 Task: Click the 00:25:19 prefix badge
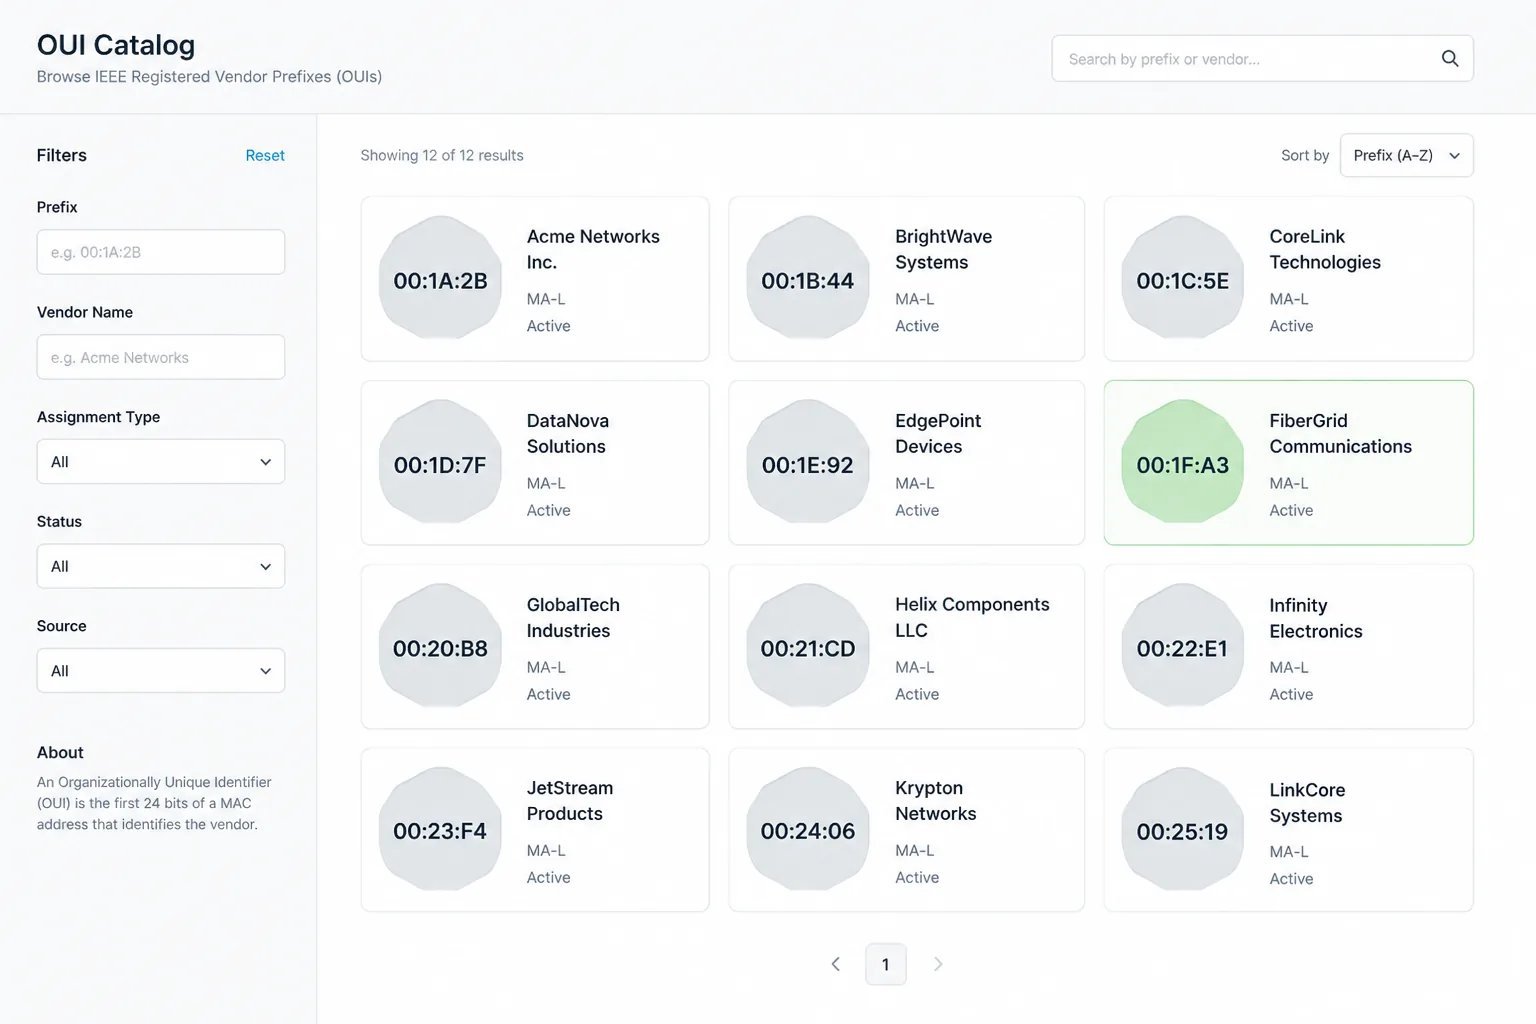coord(1182,830)
